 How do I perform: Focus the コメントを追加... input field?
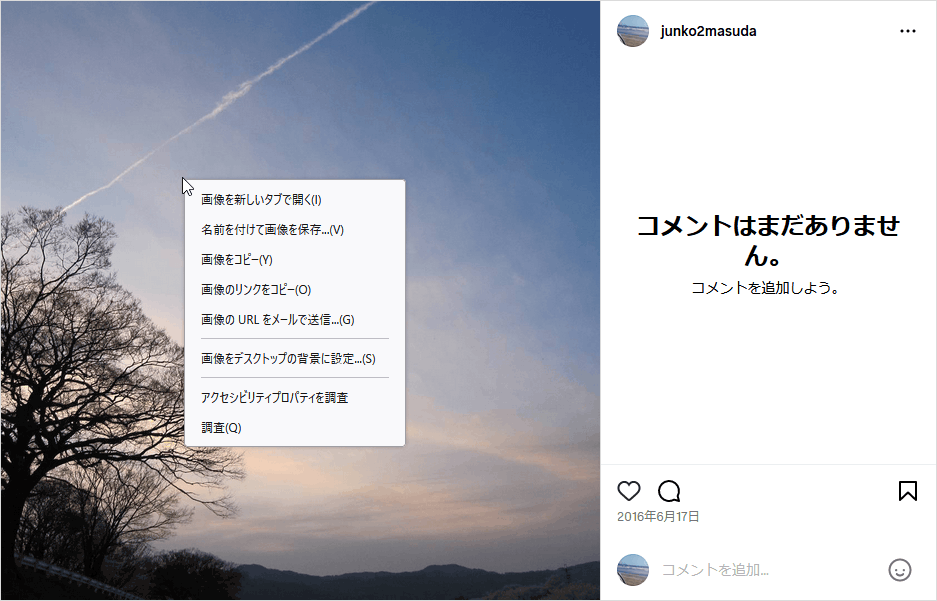tap(770, 570)
